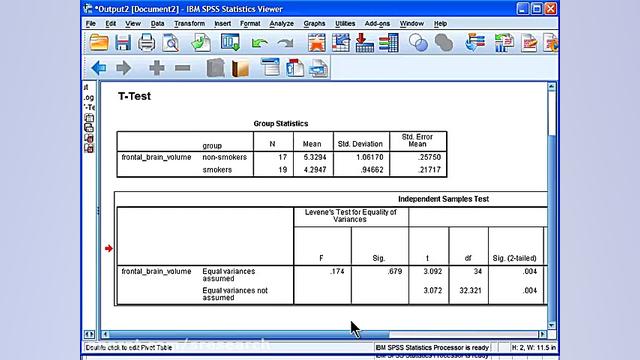
Task: Click the Insert Text icon
Action: (x=318, y=68)
